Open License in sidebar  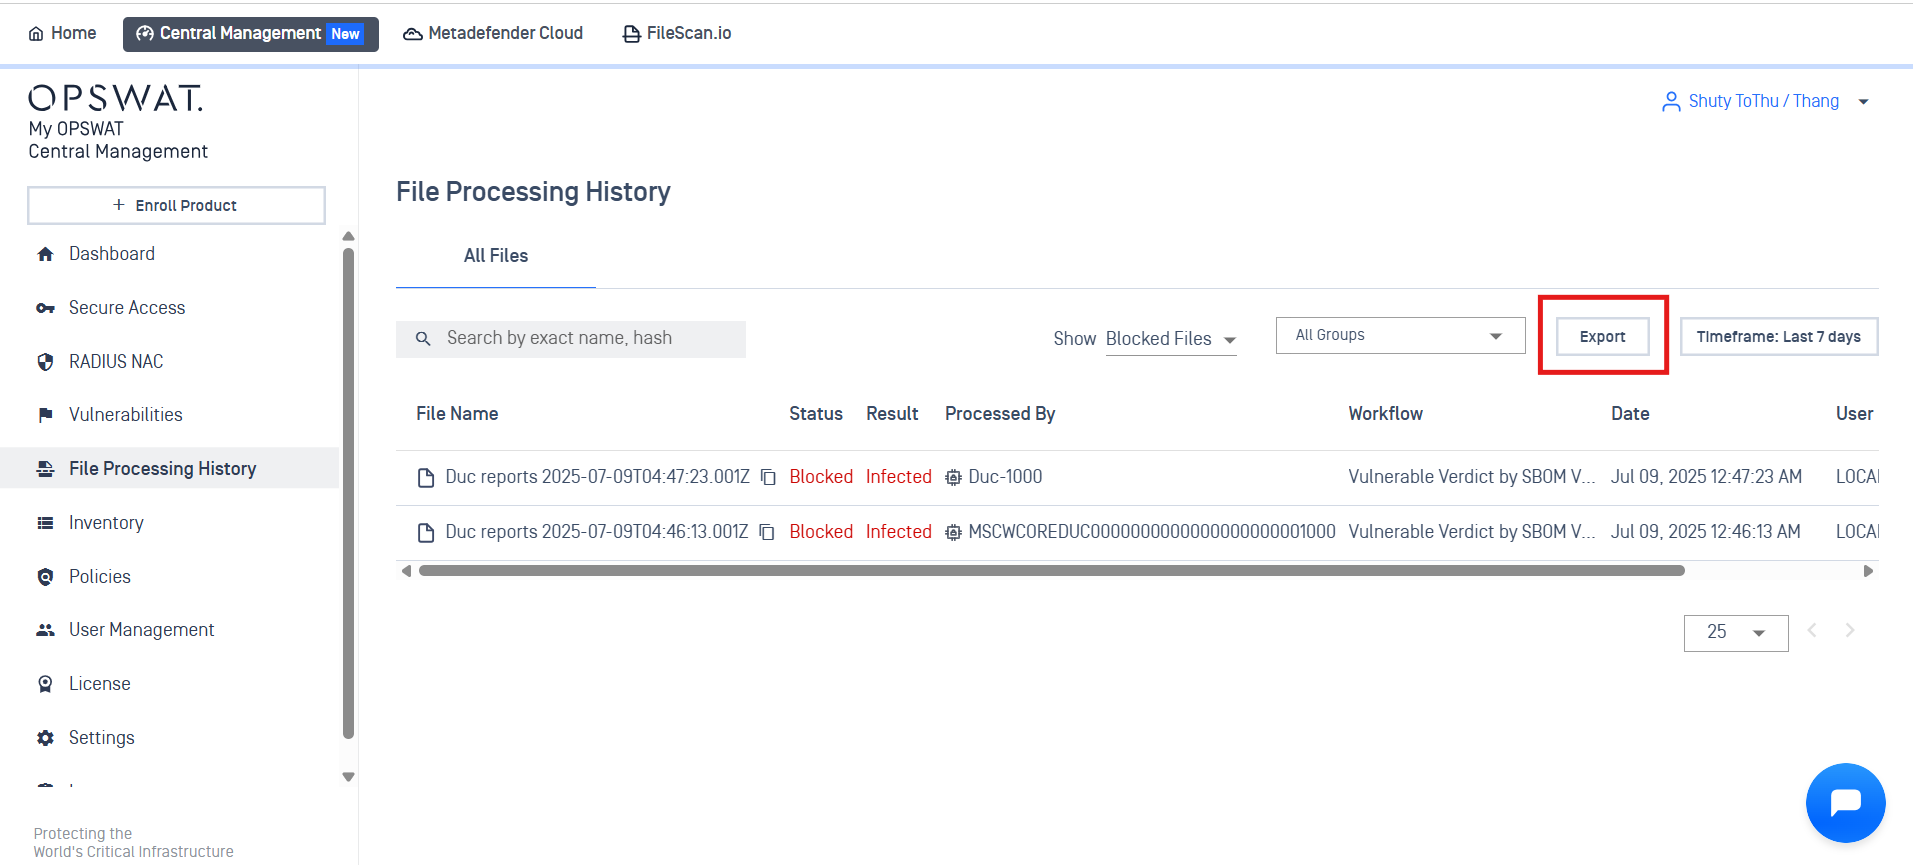coord(100,684)
